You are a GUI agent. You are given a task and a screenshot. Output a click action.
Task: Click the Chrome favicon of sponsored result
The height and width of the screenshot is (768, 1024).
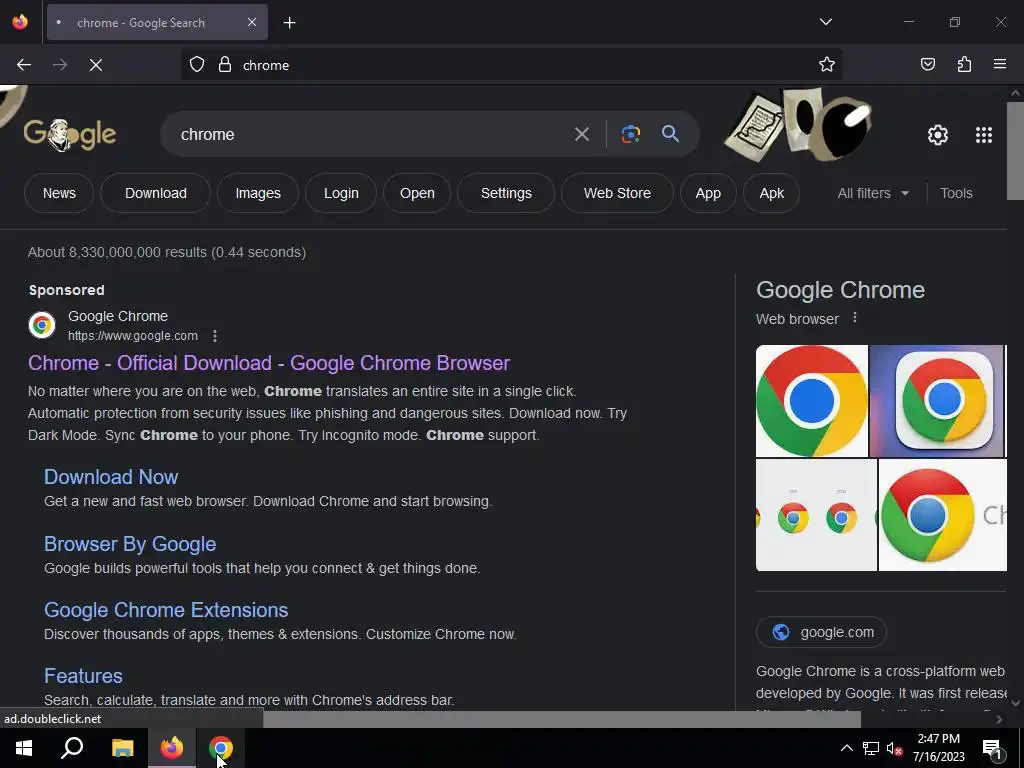(42, 325)
